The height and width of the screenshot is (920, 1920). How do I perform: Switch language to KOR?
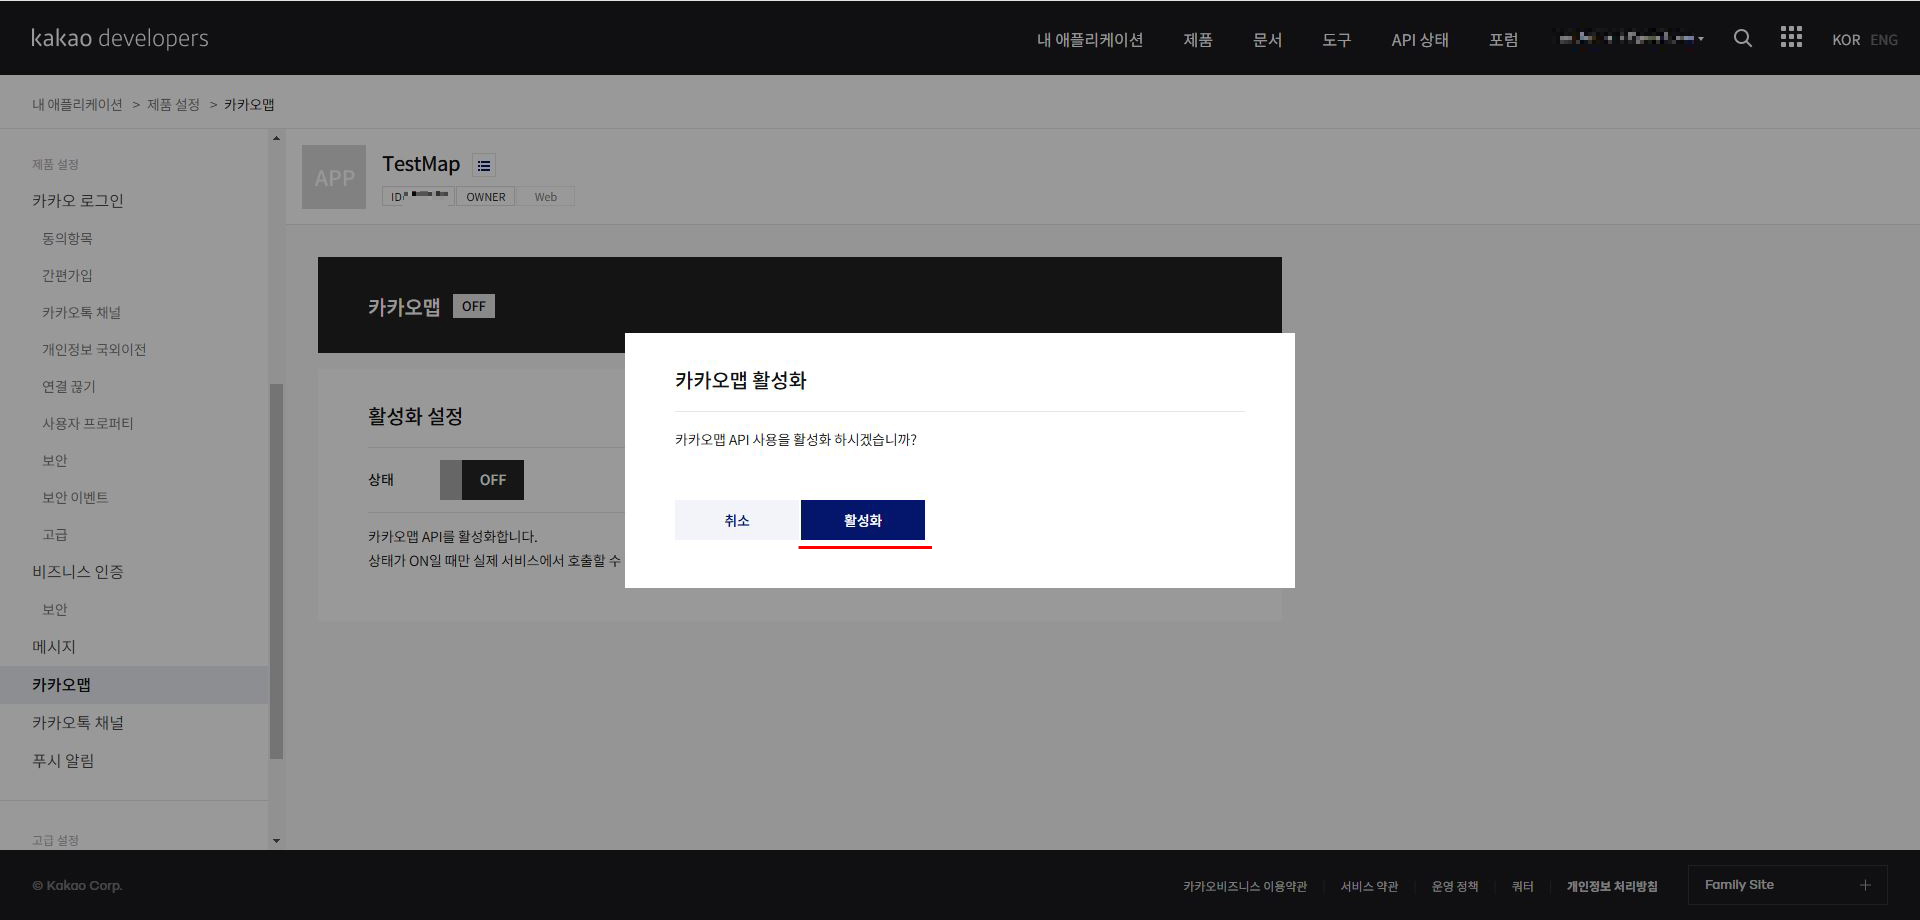tap(1846, 40)
